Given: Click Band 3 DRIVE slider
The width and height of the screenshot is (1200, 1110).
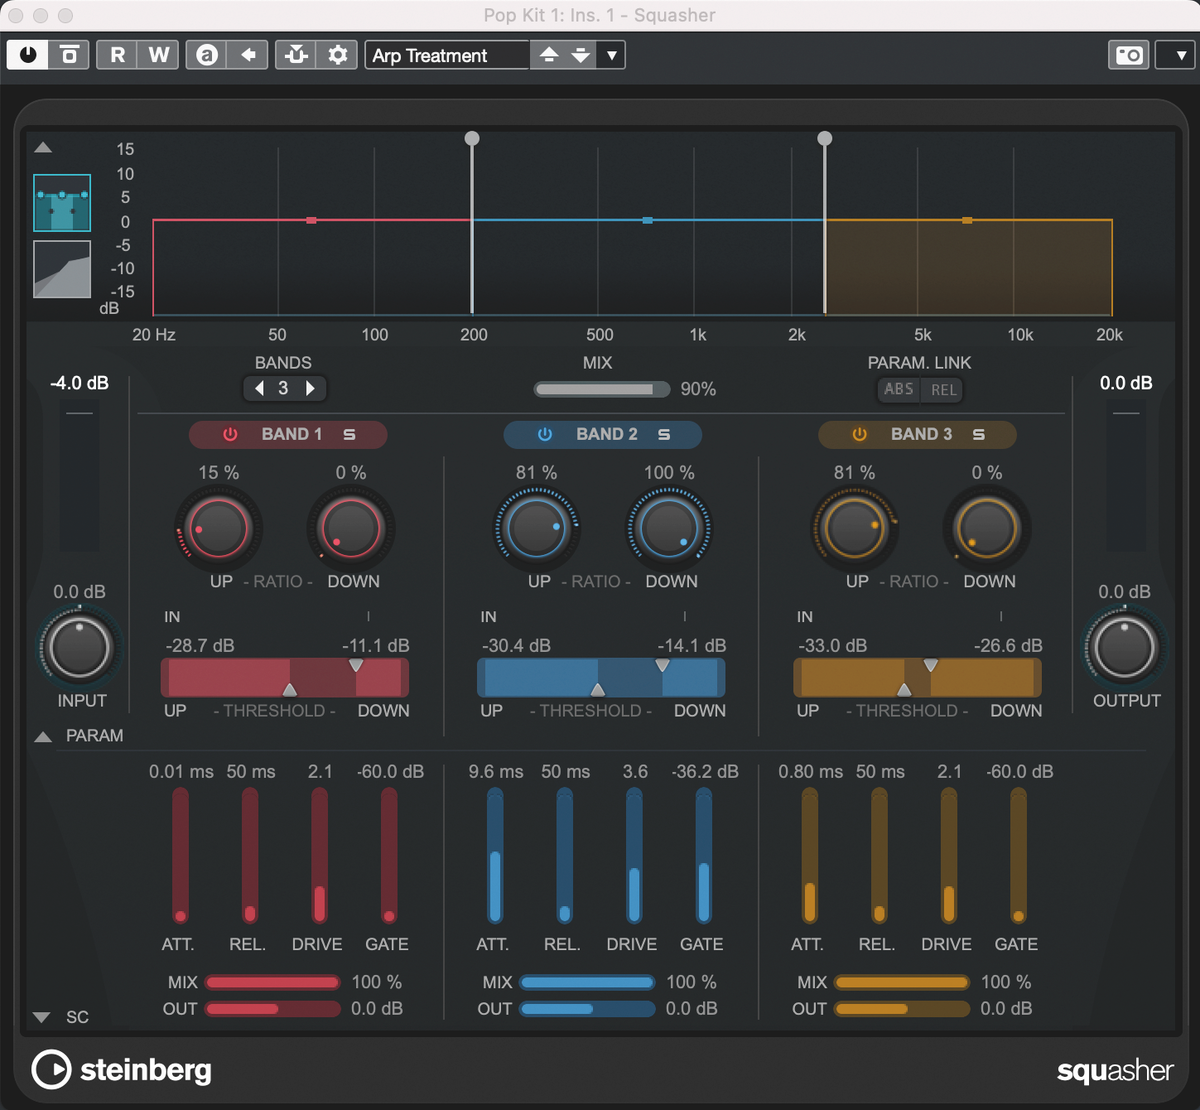Looking at the screenshot, I should click(x=948, y=856).
